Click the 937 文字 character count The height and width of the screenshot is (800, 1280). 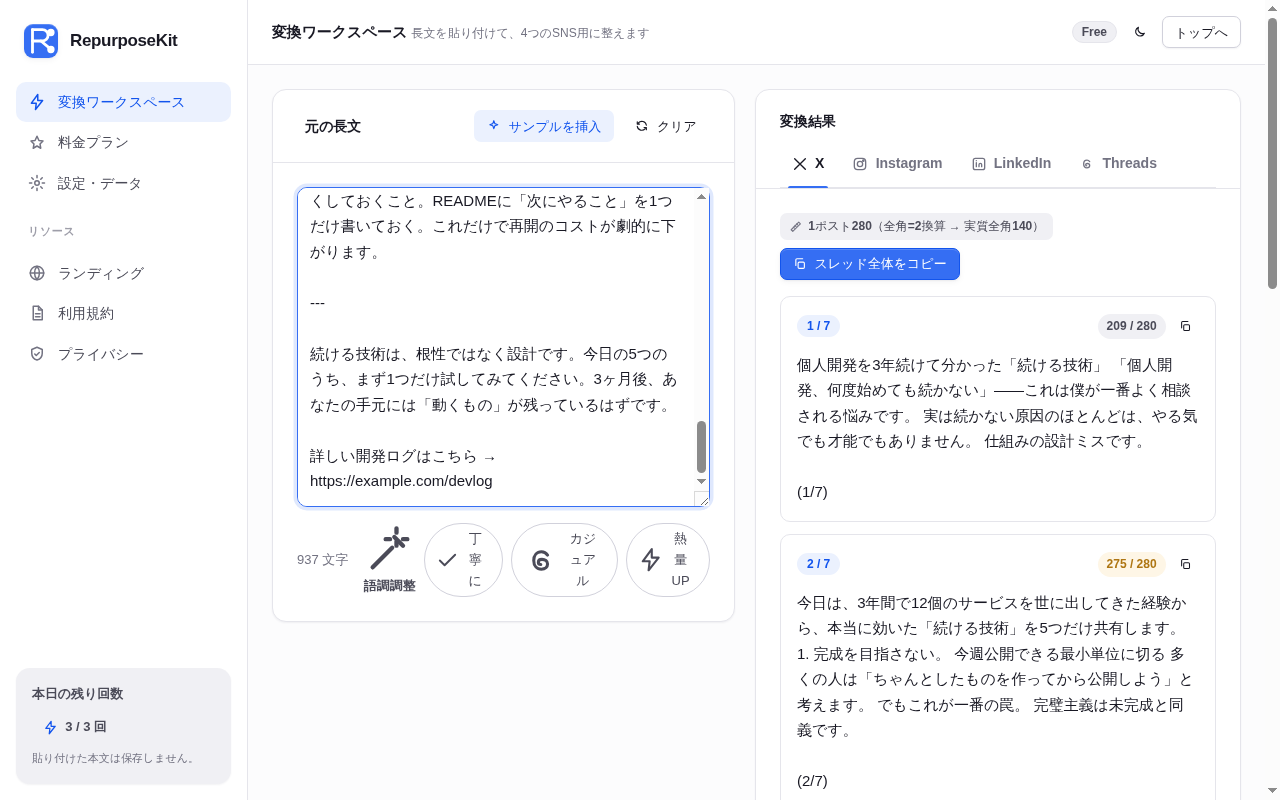tap(323, 560)
